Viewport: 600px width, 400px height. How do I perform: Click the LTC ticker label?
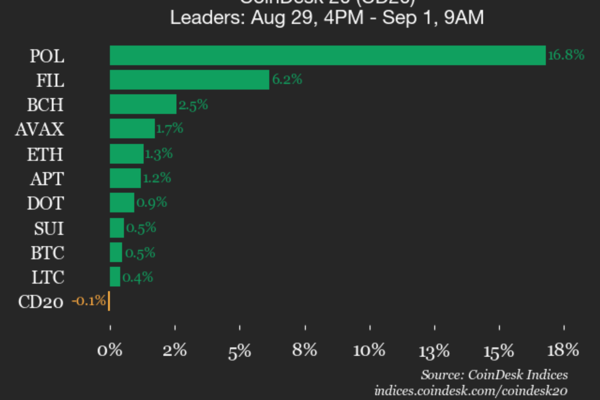tap(46, 276)
